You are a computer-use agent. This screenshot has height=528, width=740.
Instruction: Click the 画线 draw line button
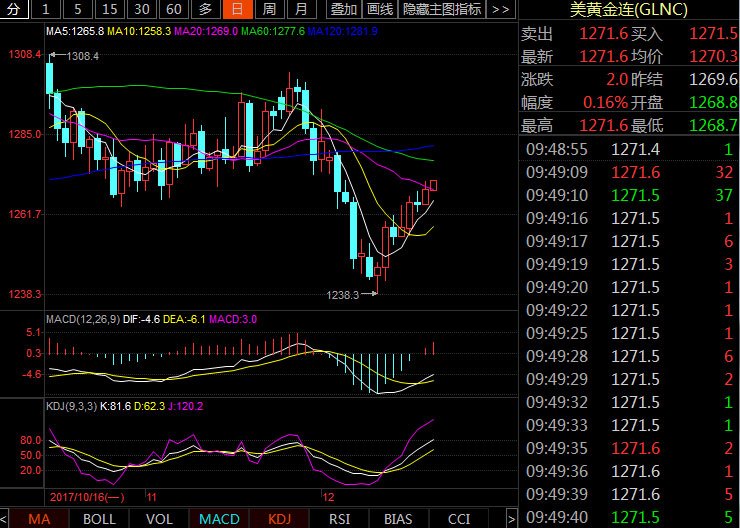pyautogui.click(x=380, y=9)
